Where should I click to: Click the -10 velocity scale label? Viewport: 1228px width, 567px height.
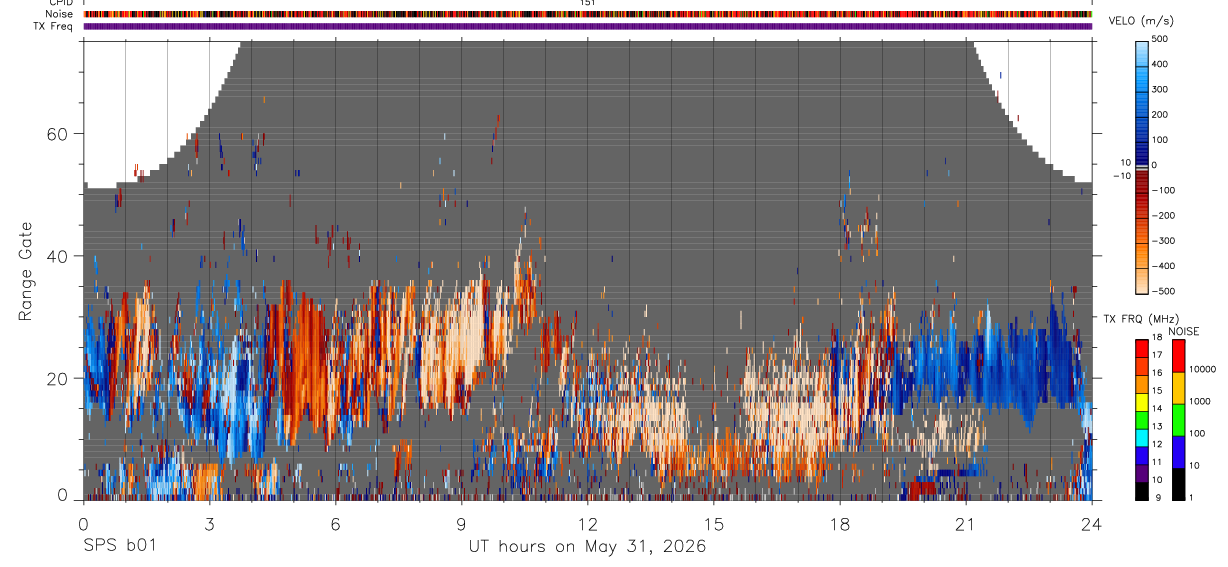[1121, 176]
